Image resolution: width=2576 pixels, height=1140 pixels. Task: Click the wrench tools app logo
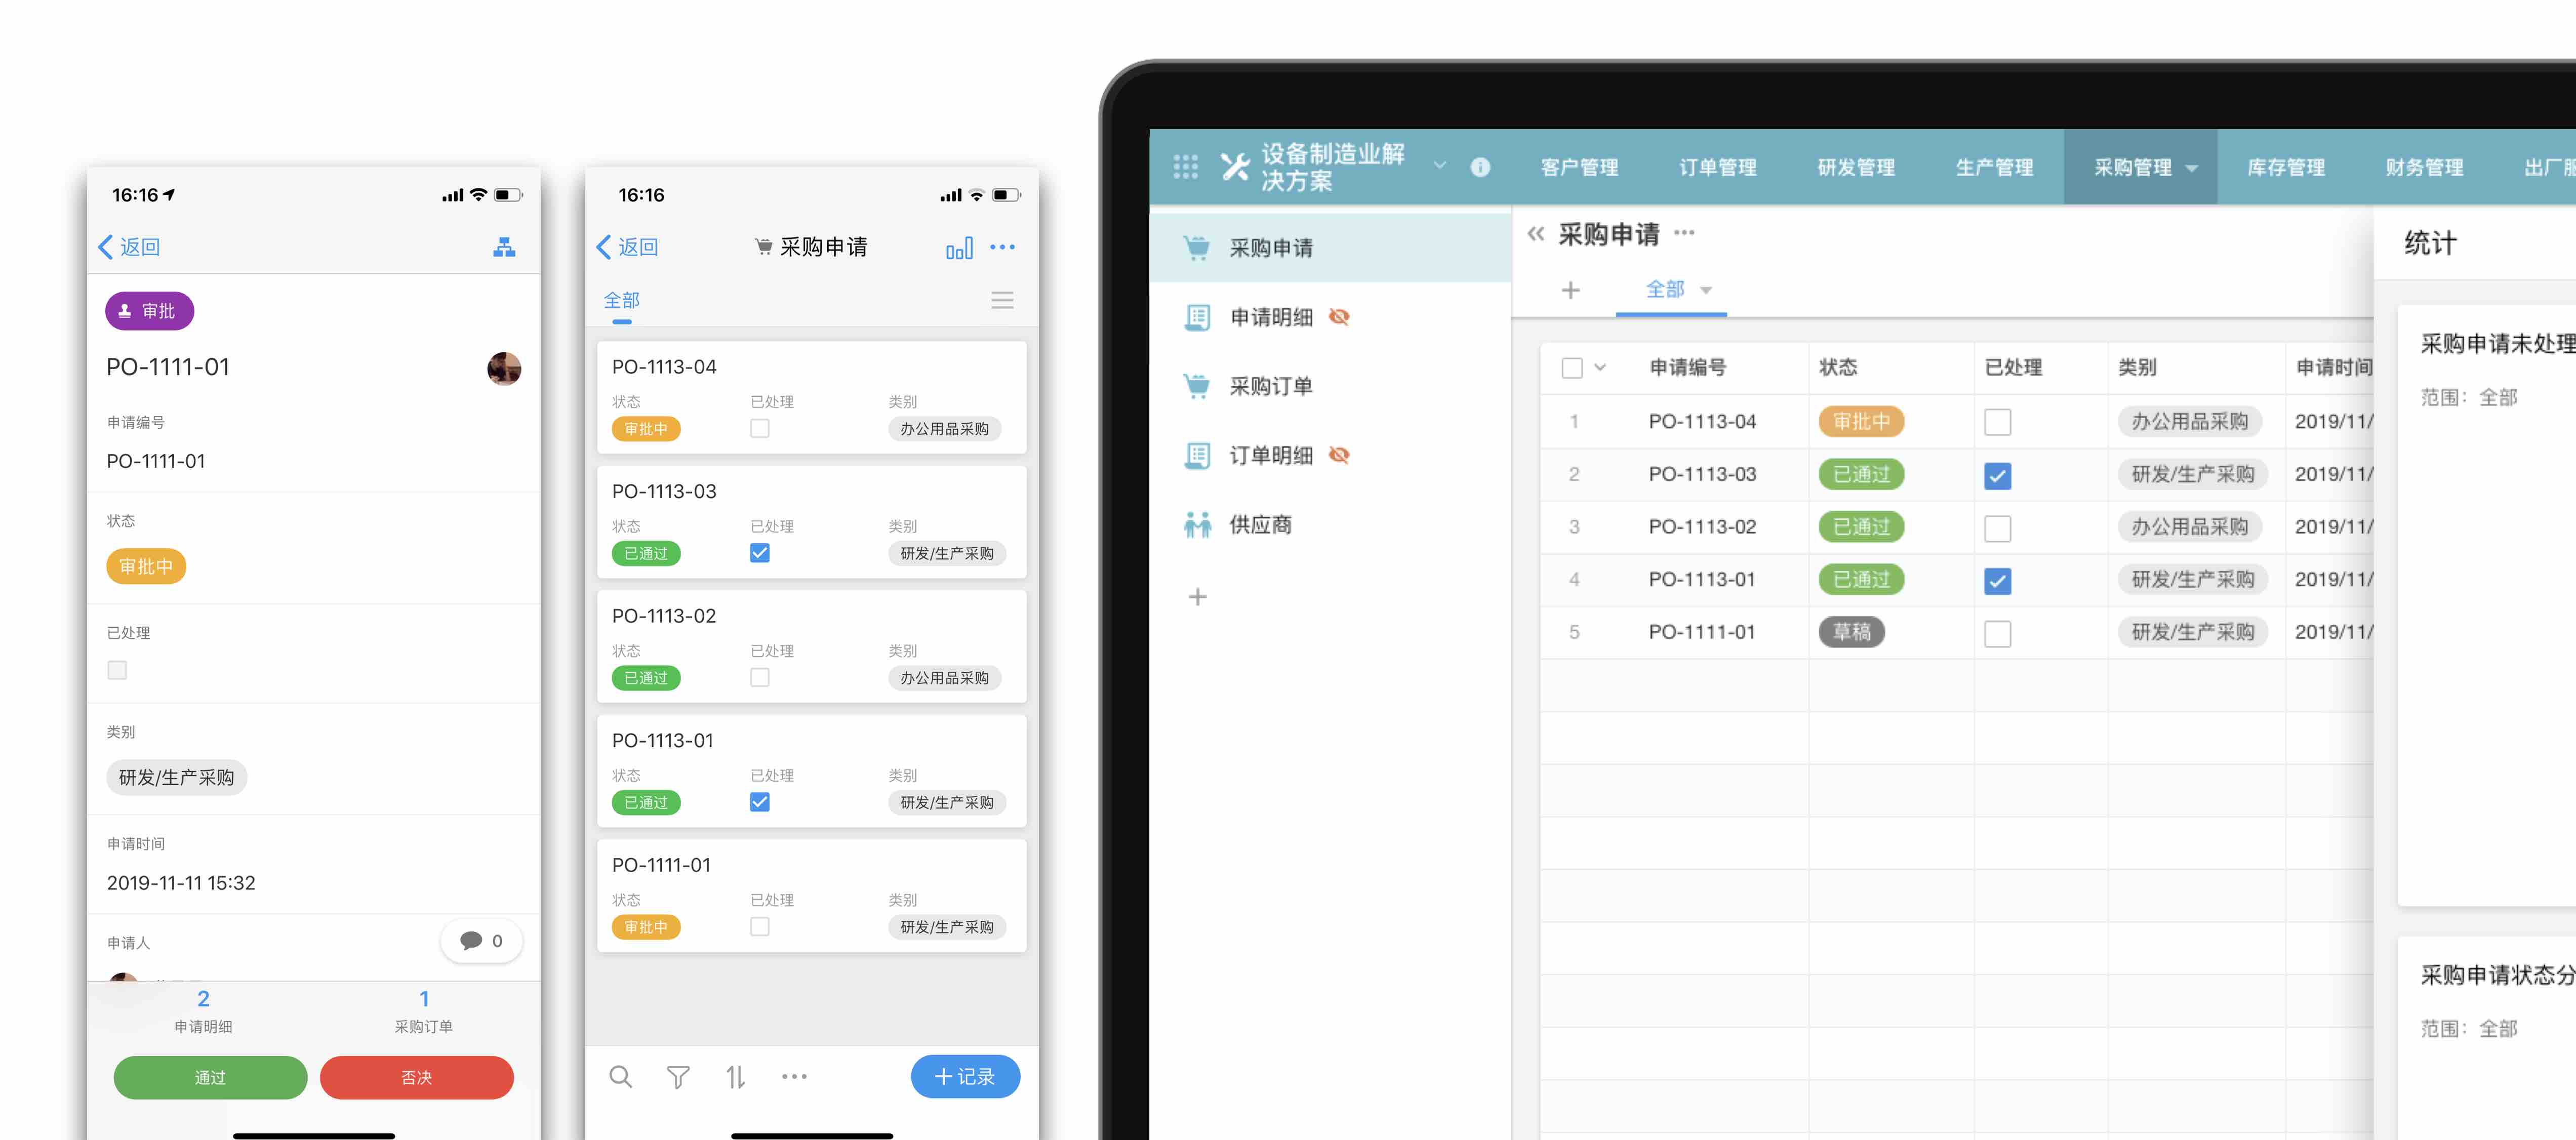point(1235,167)
